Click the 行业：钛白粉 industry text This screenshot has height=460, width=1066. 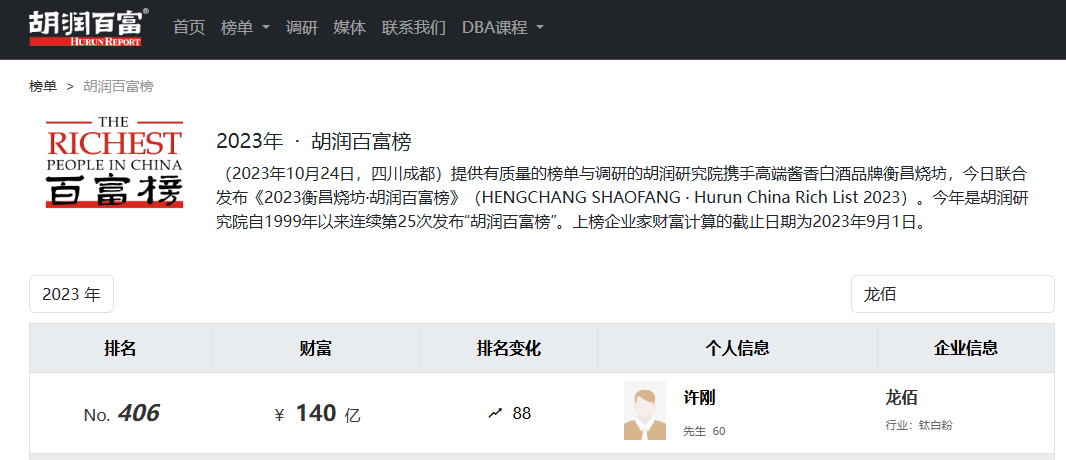point(919,426)
